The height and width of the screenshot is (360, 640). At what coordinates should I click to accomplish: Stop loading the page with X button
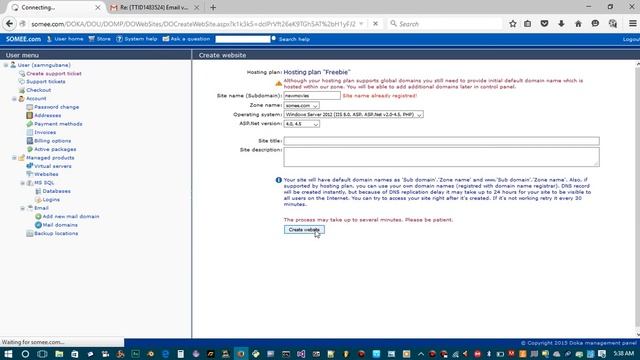[375, 24]
